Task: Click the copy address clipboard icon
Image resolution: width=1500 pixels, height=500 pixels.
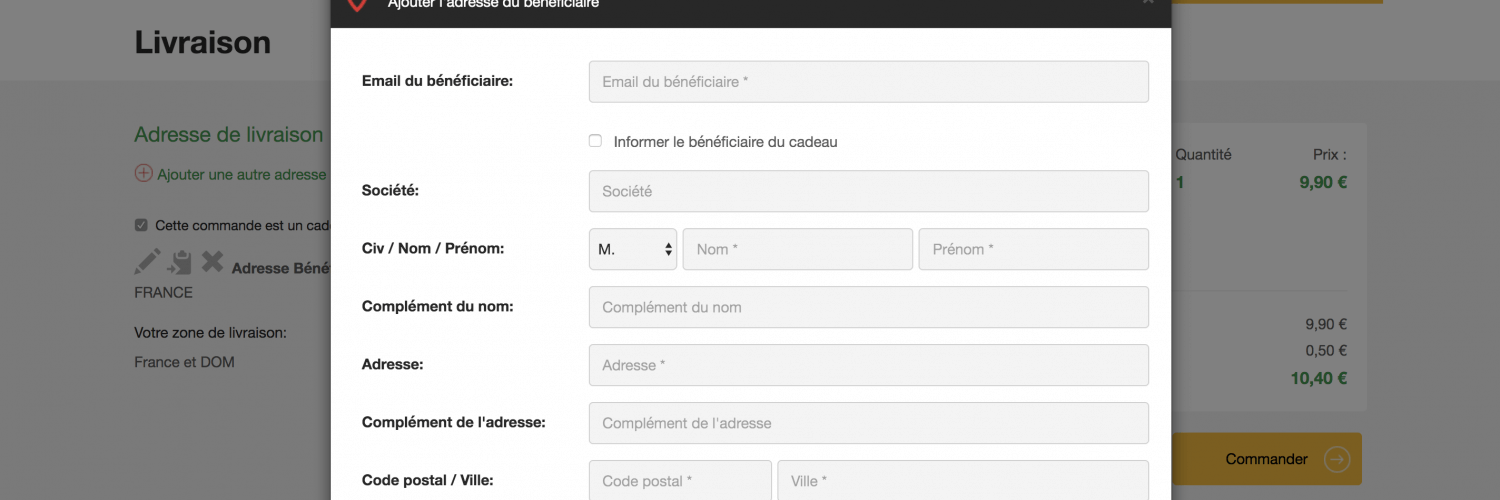Action: click(180, 263)
